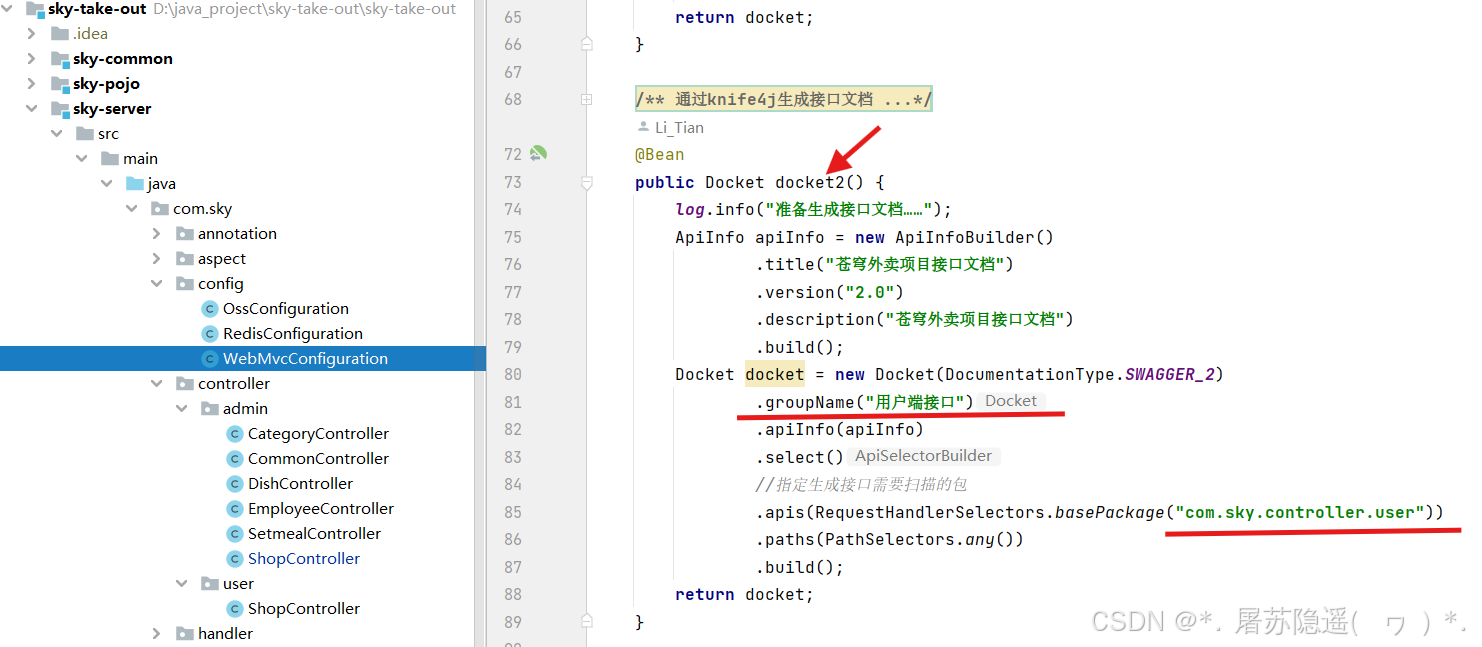The height and width of the screenshot is (647, 1482).
Task: Collapse the controller package chevron
Action: 157,384
